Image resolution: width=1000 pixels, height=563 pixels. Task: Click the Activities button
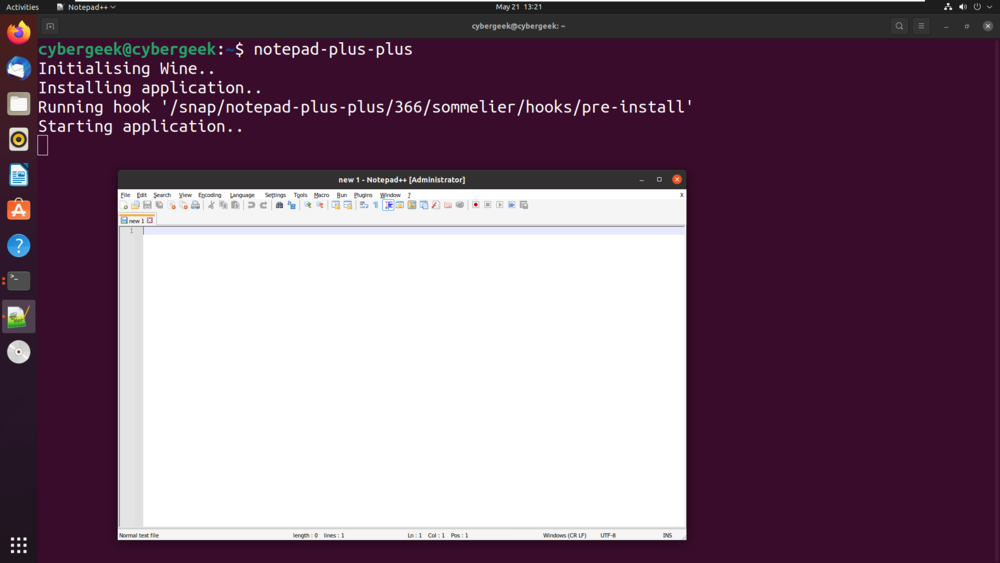[x=22, y=7]
